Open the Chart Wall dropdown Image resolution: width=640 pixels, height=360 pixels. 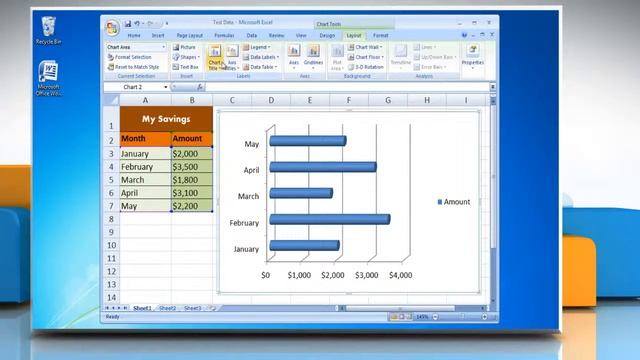pyautogui.click(x=365, y=47)
